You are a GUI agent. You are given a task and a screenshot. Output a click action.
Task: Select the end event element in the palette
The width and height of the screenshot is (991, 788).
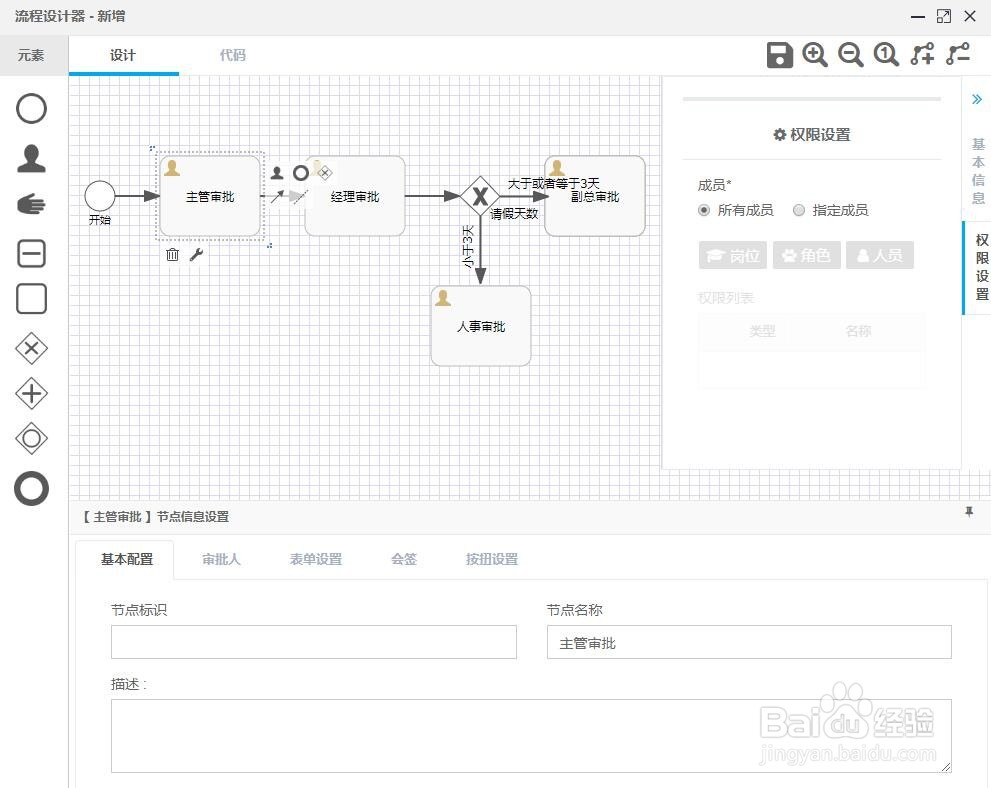click(x=31, y=489)
